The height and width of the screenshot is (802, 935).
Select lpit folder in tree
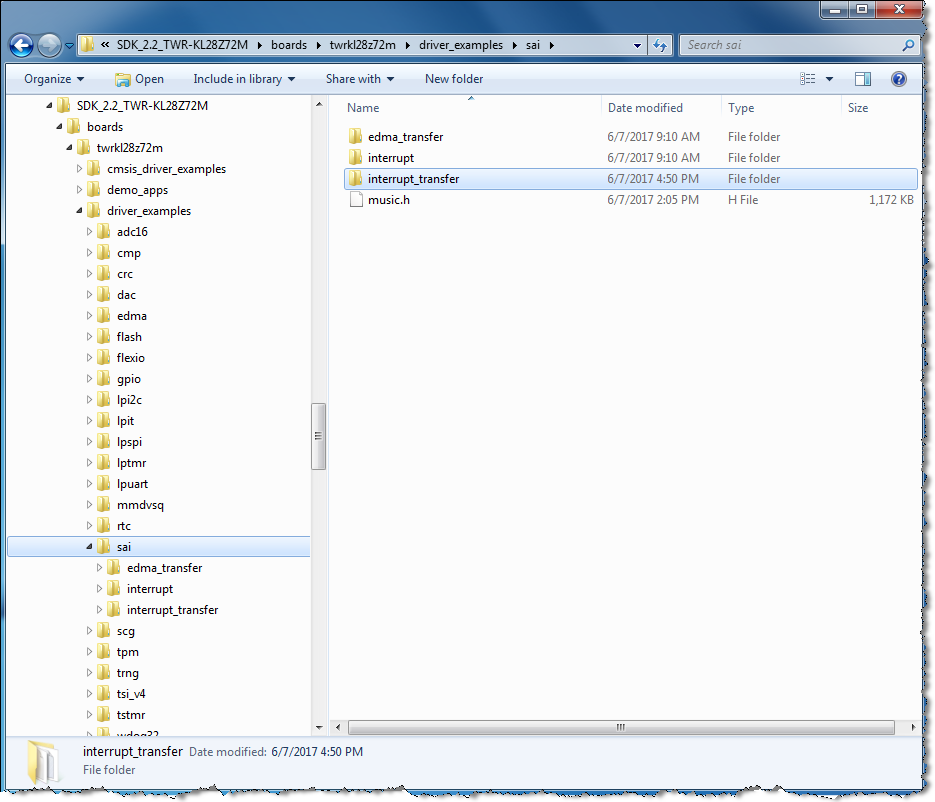point(125,421)
